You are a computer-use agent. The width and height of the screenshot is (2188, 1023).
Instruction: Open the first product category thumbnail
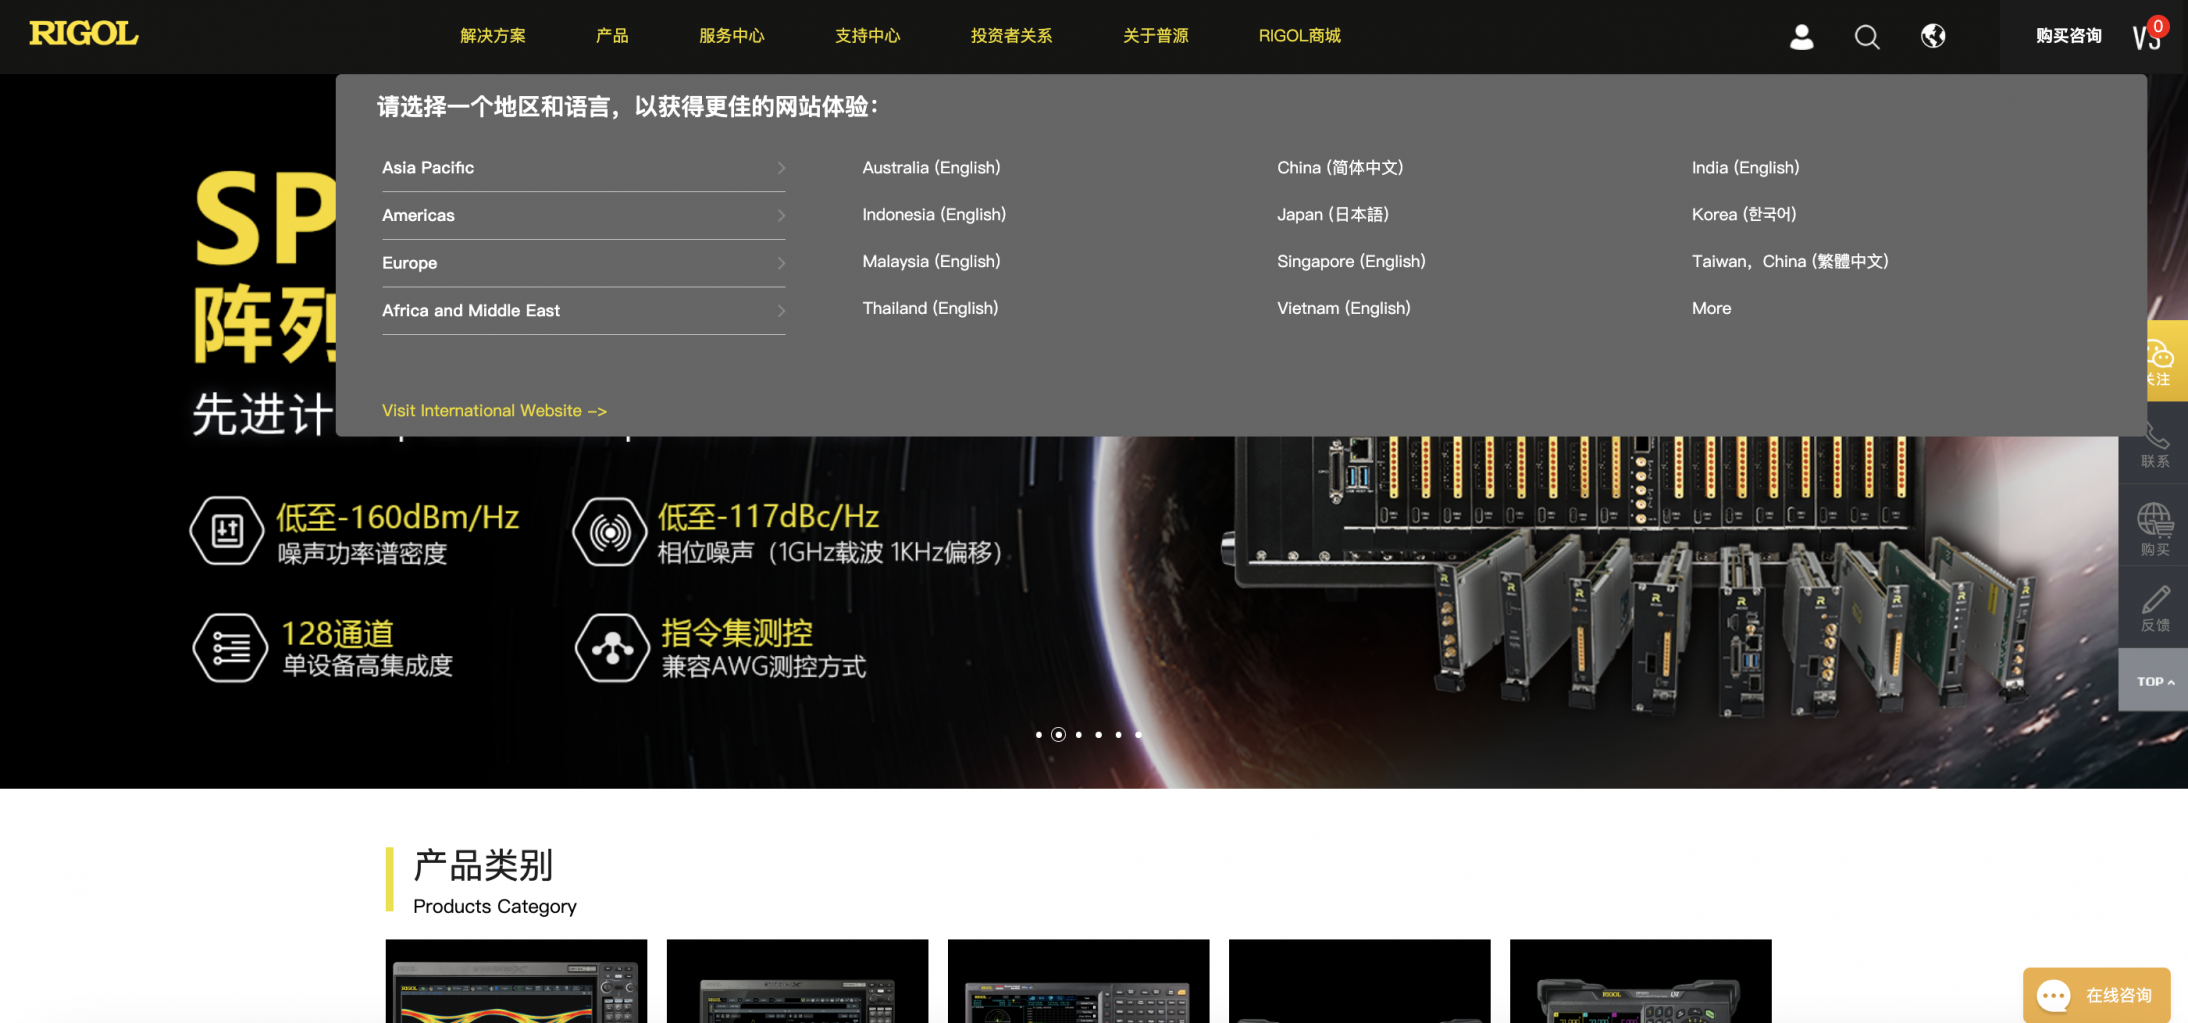516,981
